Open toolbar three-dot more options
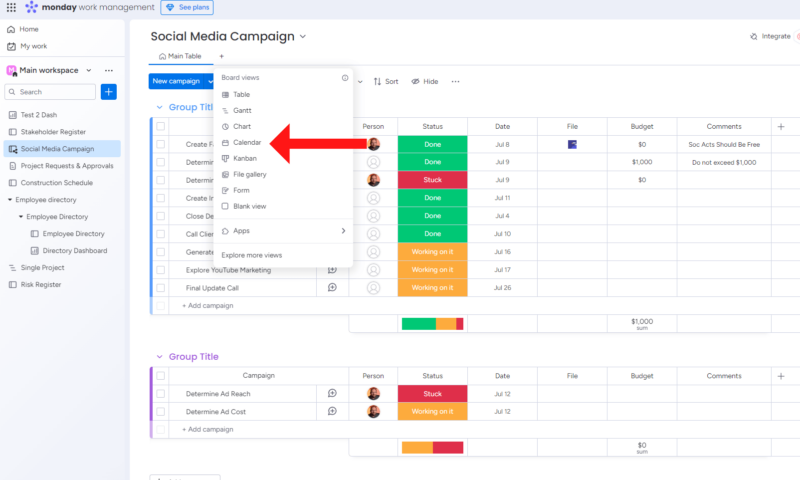 coord(455,82)
